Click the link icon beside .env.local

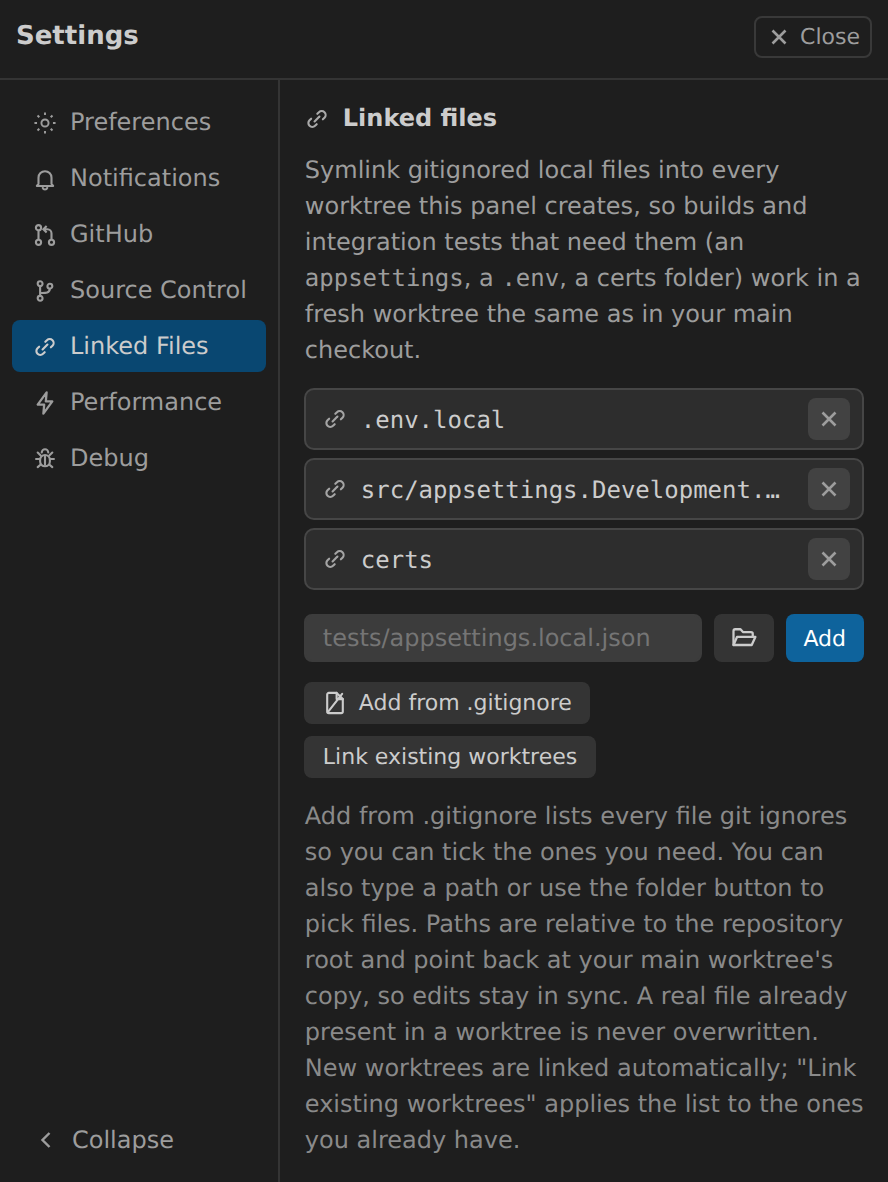click(335, 419)
